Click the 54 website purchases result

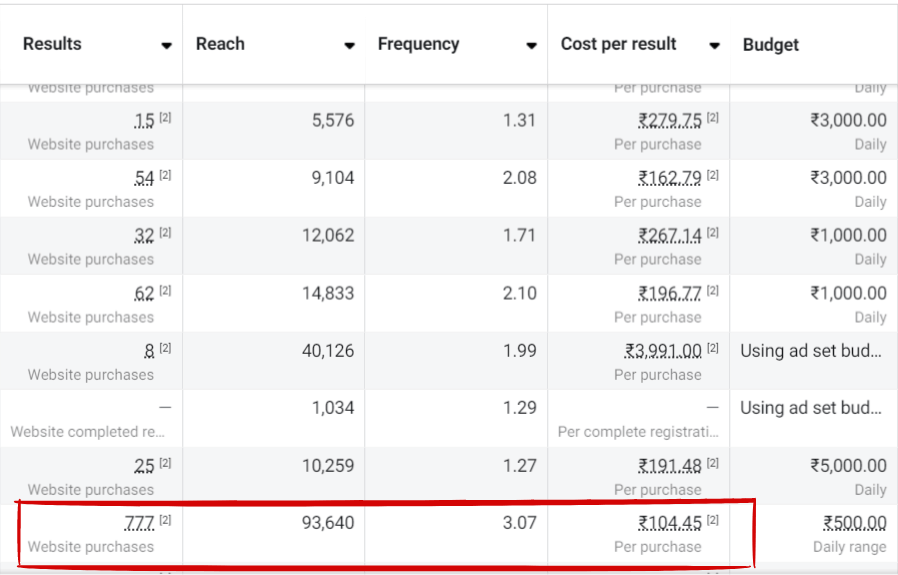click(x=144, y=178)
